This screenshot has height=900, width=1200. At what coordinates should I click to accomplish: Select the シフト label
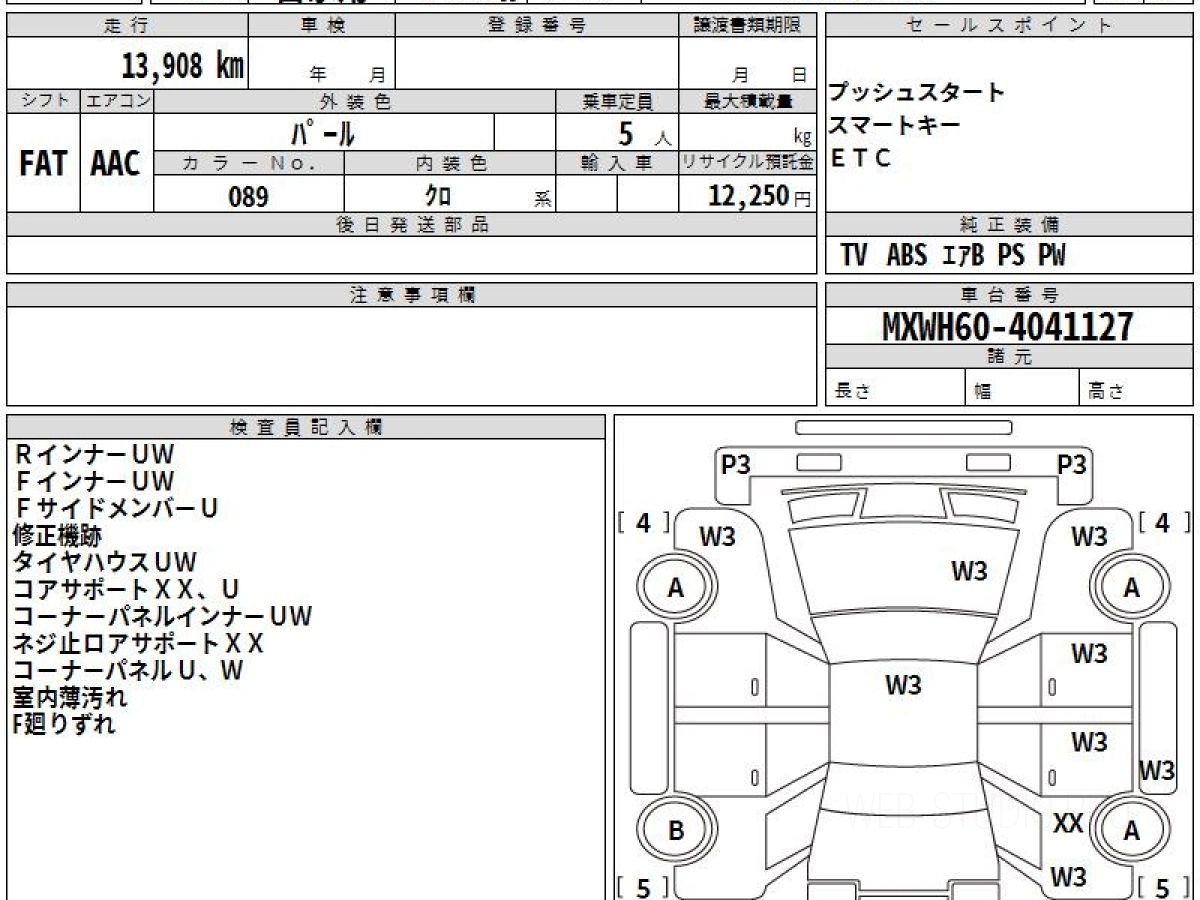click(43, 101)
